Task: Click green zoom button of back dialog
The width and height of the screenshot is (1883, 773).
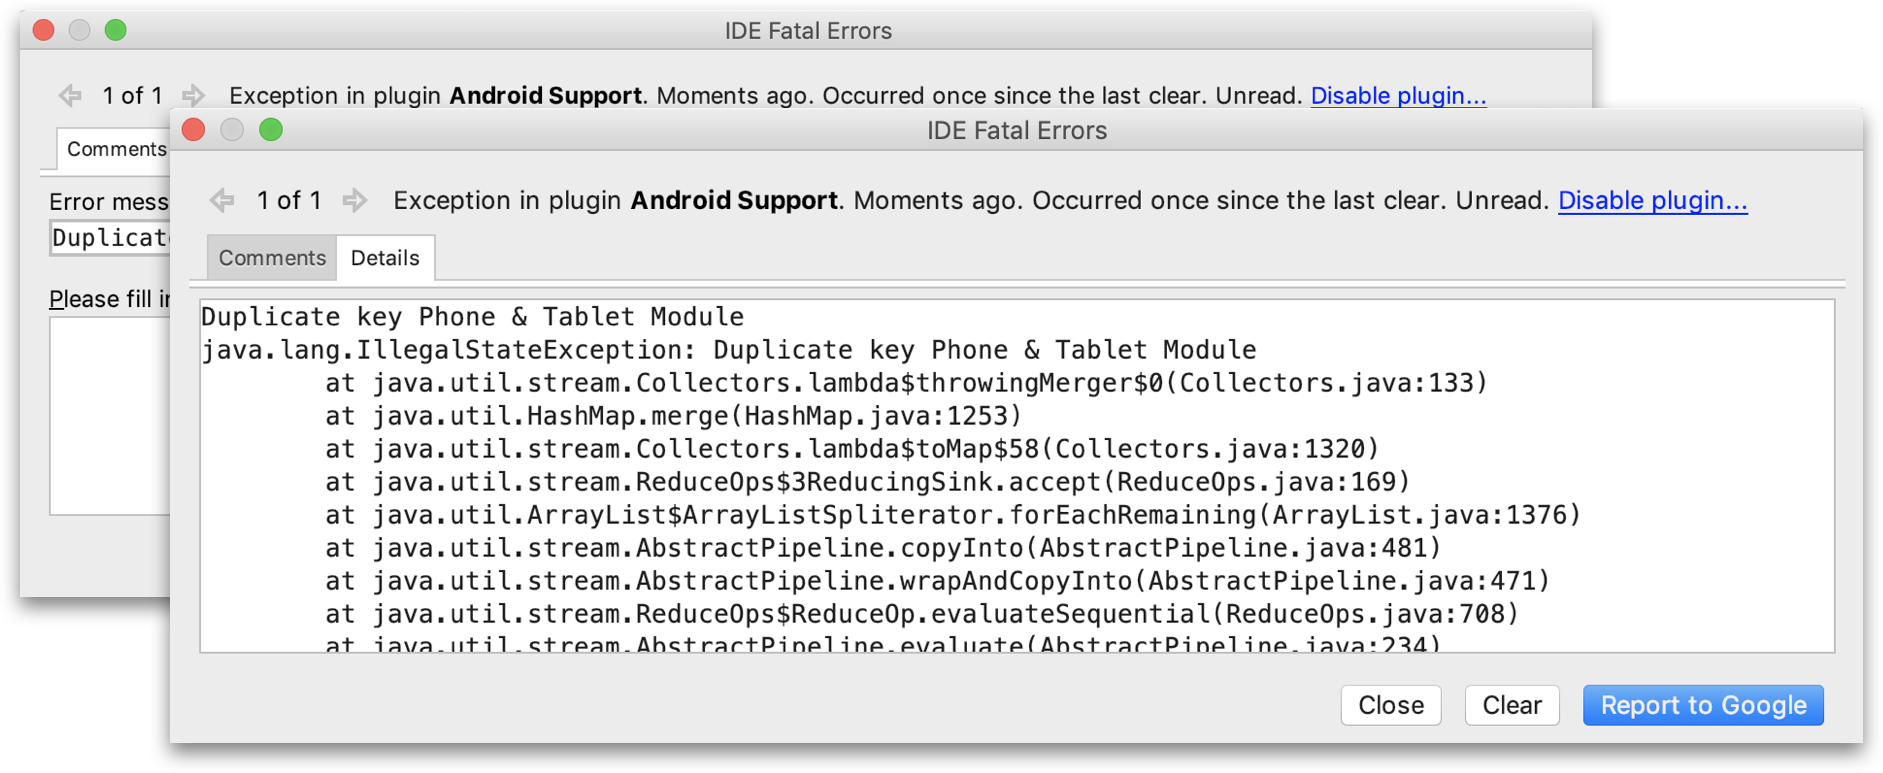Action: pos(116,30)
